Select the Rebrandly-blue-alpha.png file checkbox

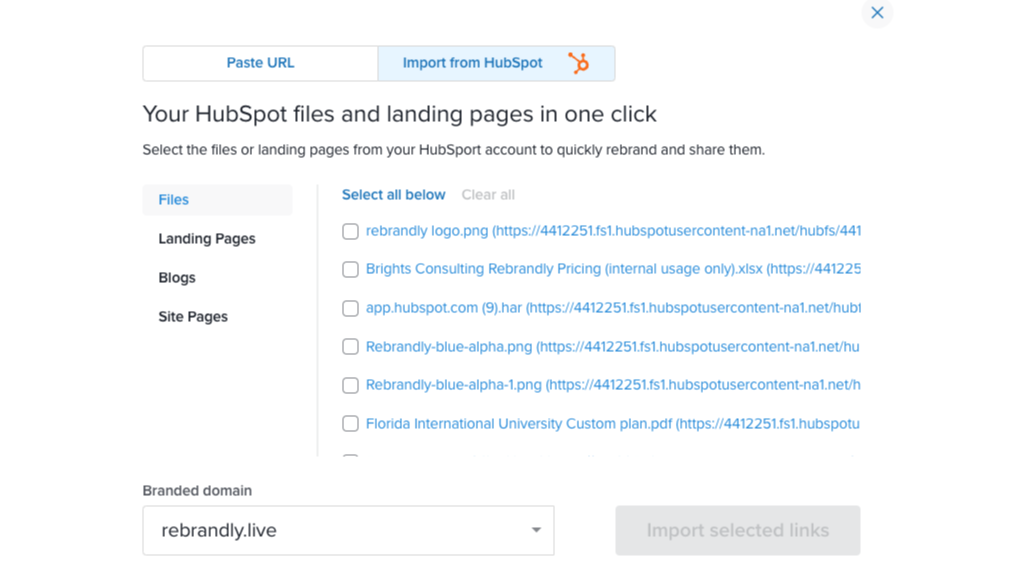pyautogui.click(x=350, y=347)
